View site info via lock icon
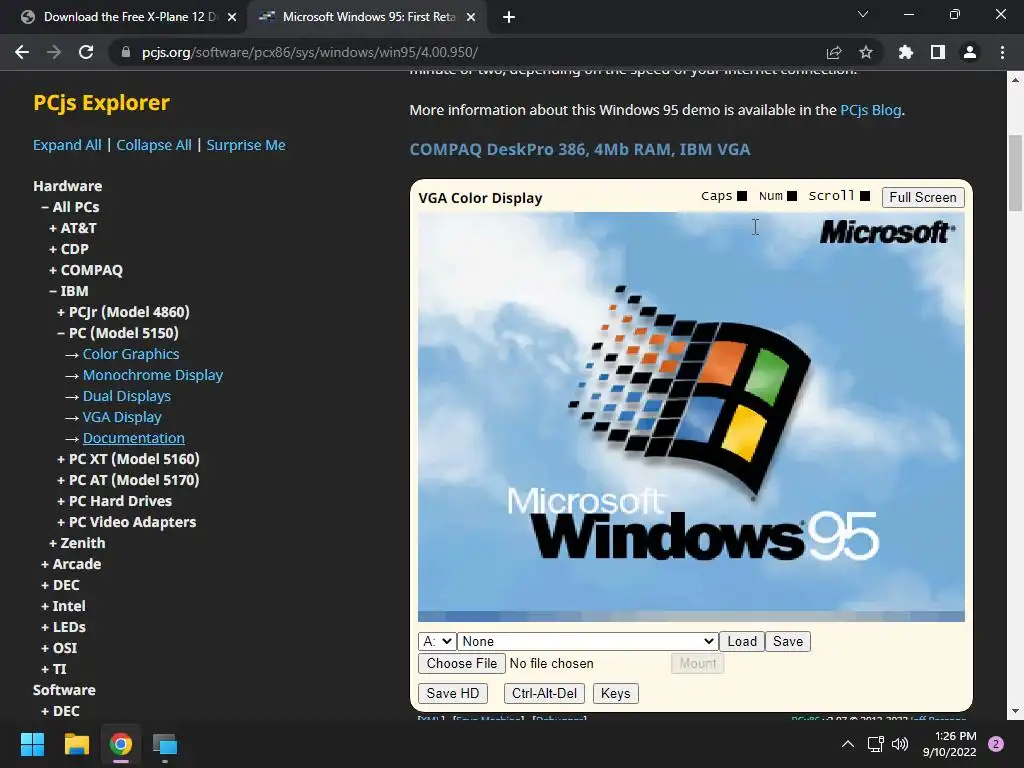The height and width of the screenshot is (768, 1024). click(x=125, y=52)
